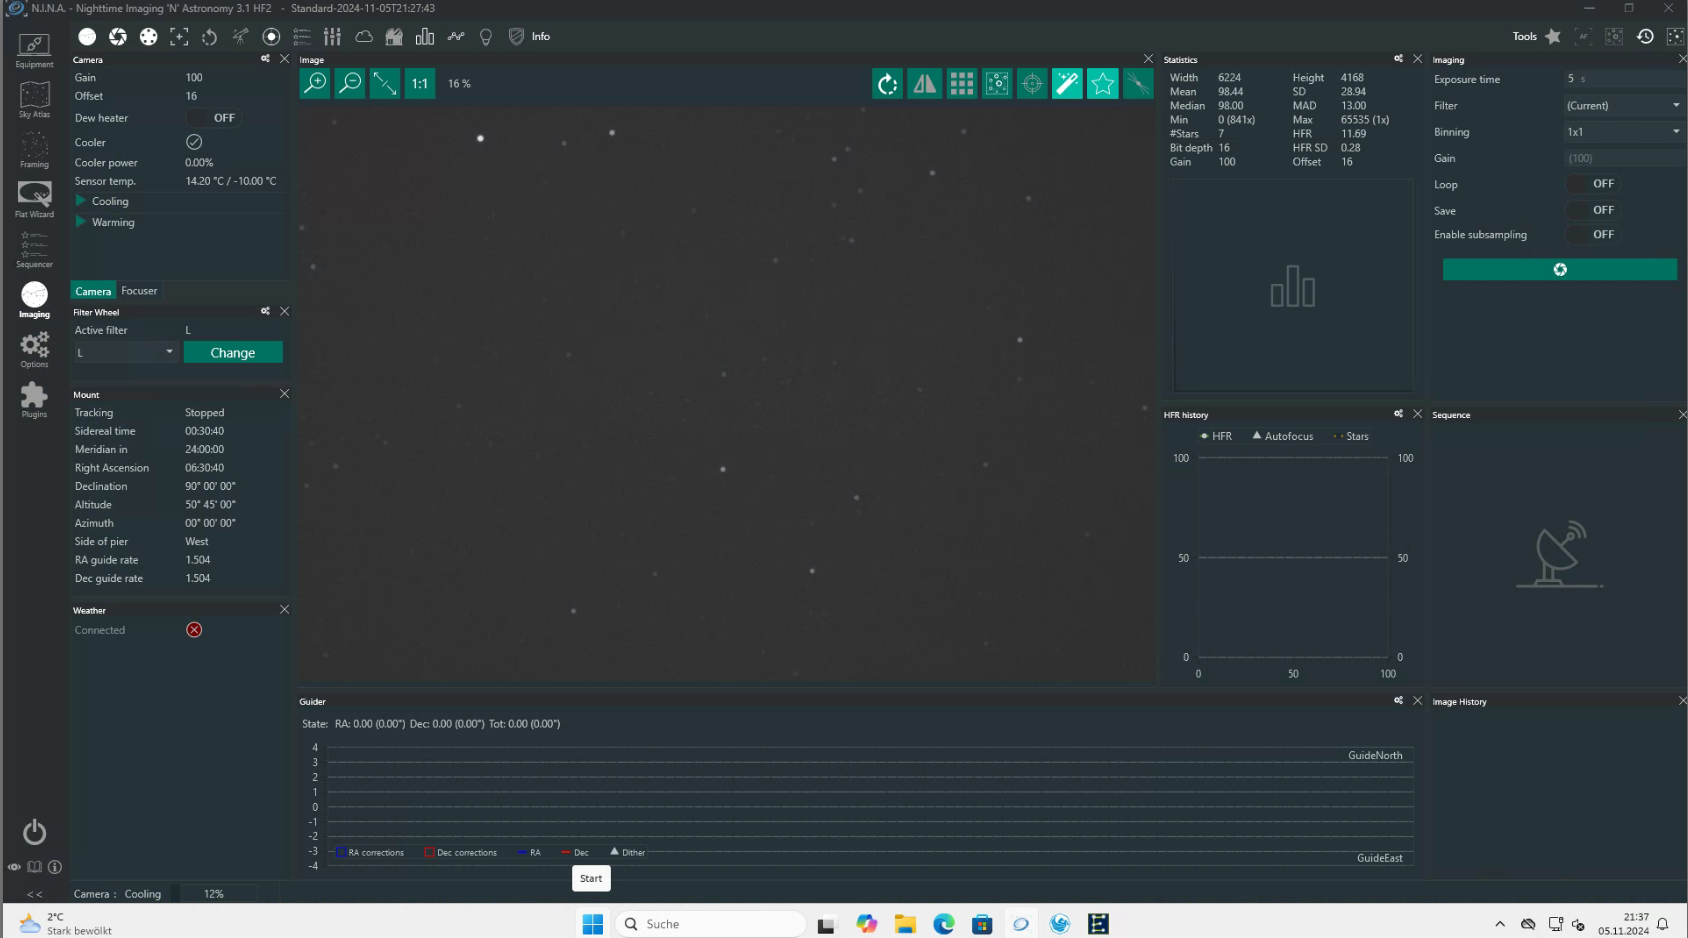Open the Sky Atlas section
The width and height of the screenshot is (1688, 938).
click(34, 100)
